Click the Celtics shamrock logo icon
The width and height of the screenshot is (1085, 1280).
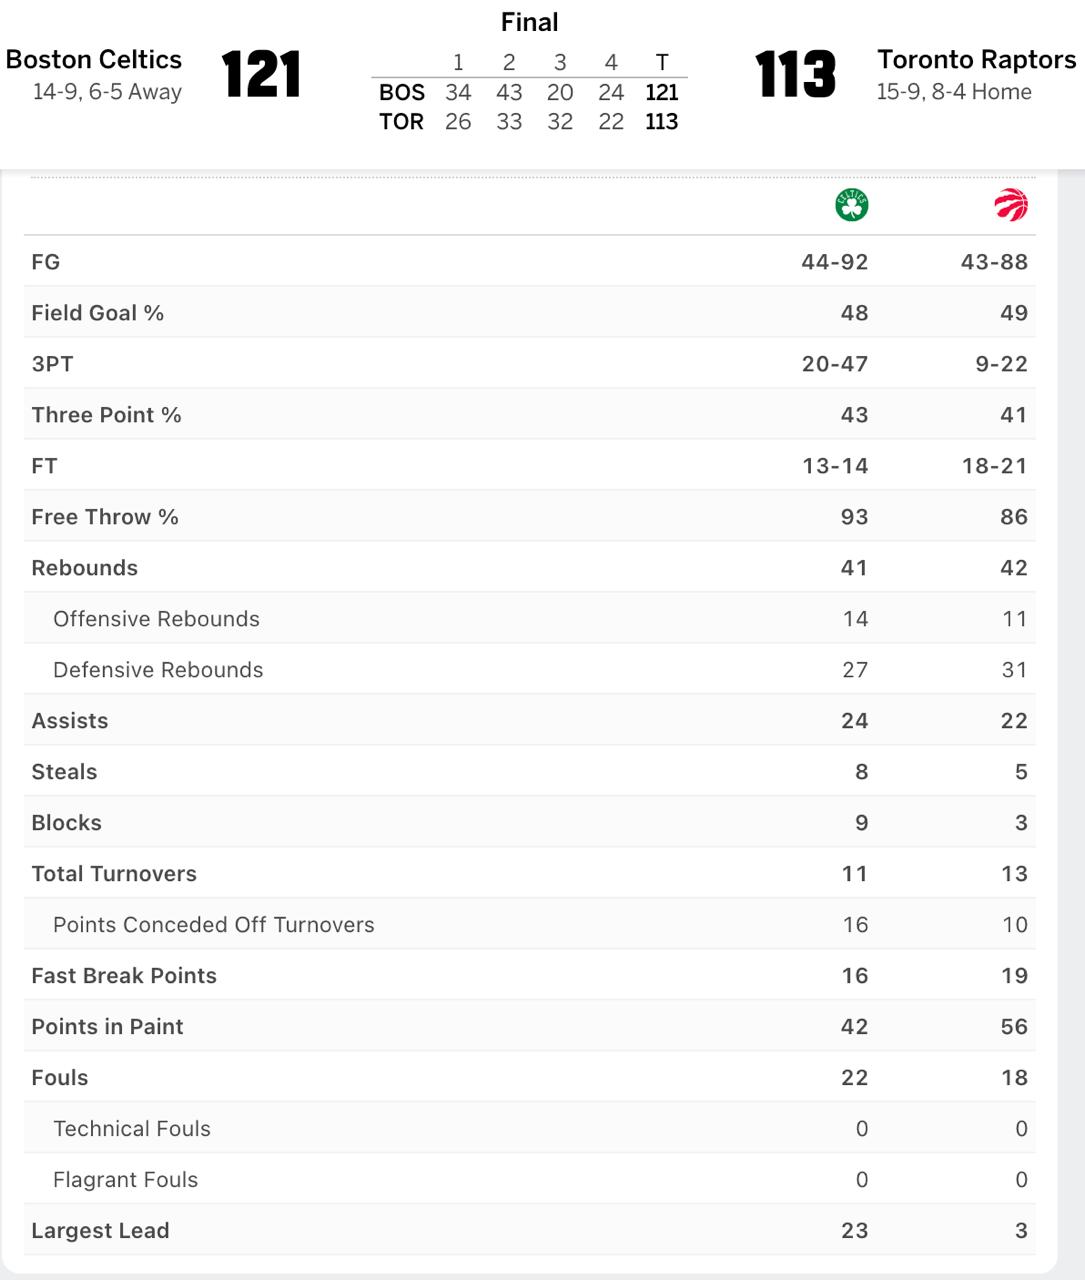pyautogui.click(x=852, y=205)
